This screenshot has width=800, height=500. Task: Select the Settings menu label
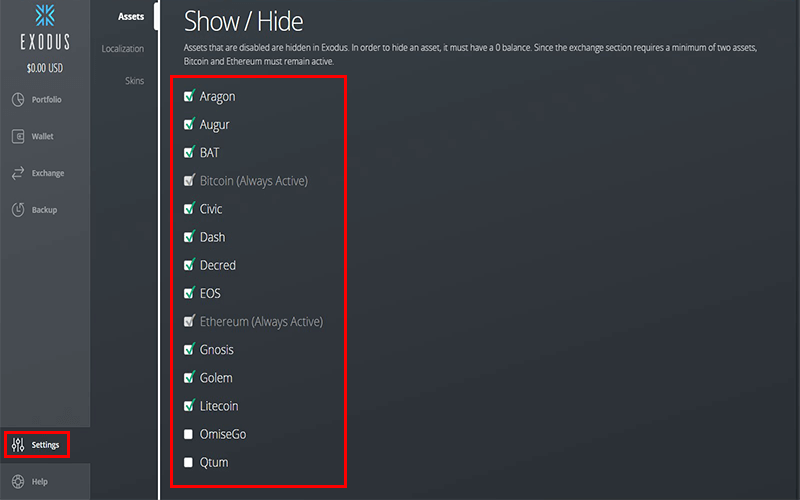click(x=45, y=445)
